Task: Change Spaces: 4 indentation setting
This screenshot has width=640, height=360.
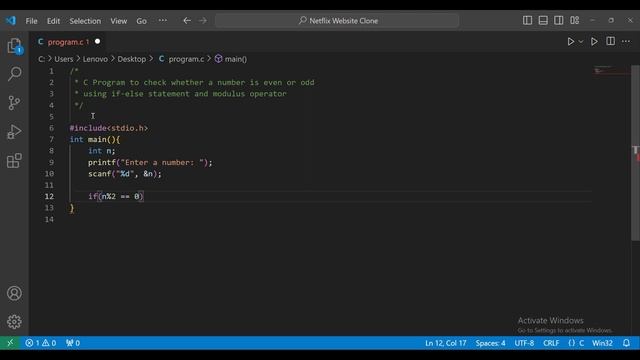Action: tap(490, 343)
